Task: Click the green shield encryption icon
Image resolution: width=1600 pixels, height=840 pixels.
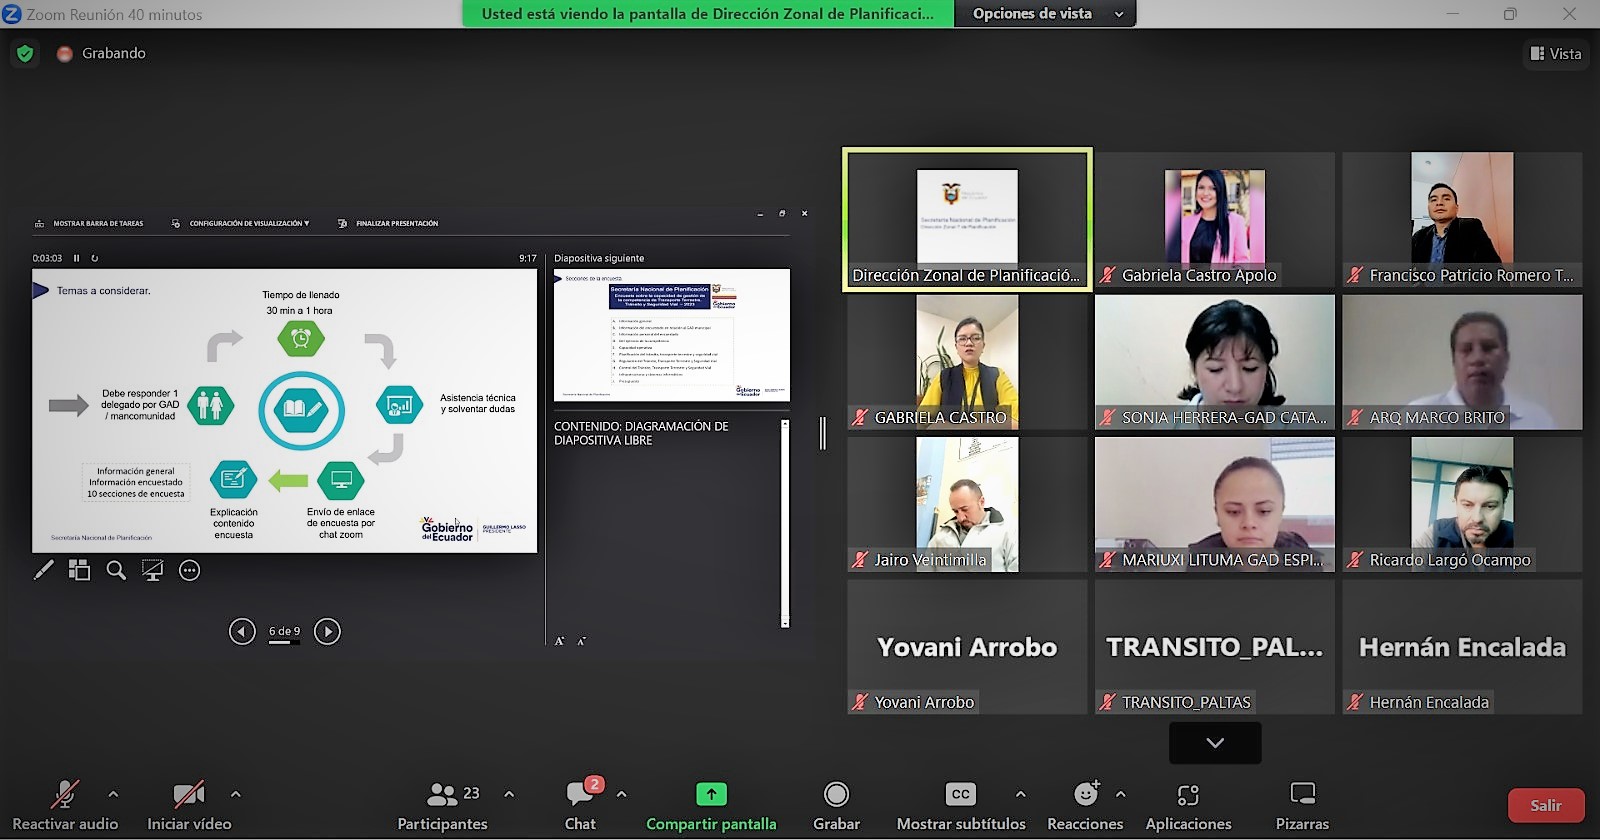Action: point(25,54)
